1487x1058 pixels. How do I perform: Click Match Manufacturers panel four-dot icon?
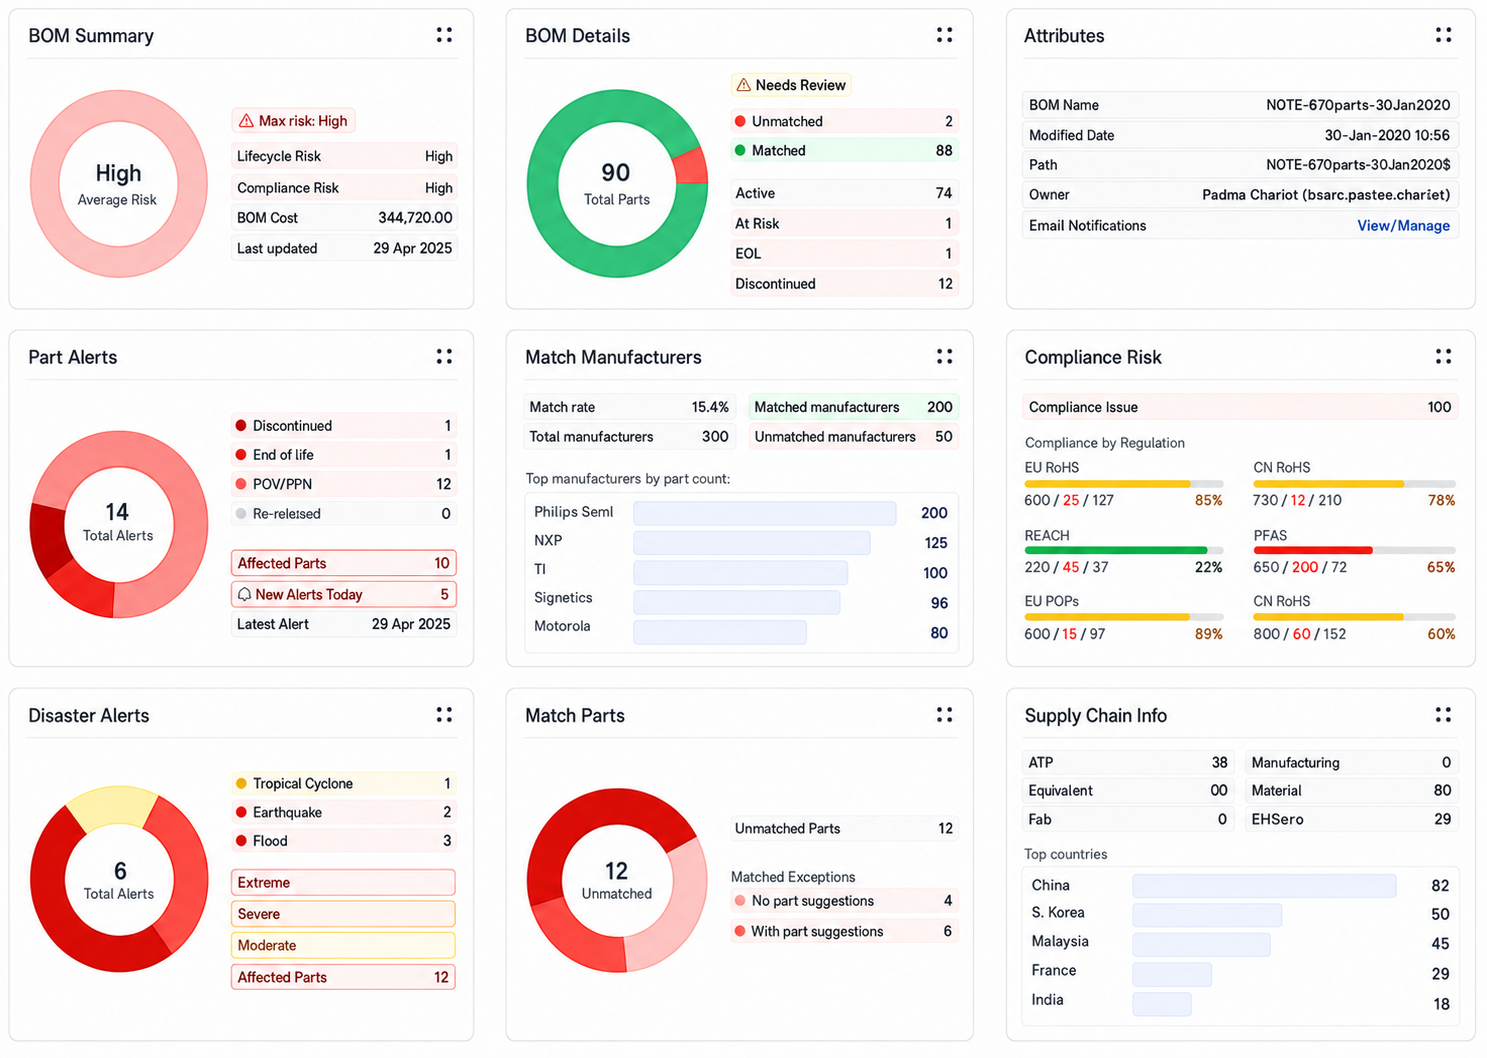[944, 356]
